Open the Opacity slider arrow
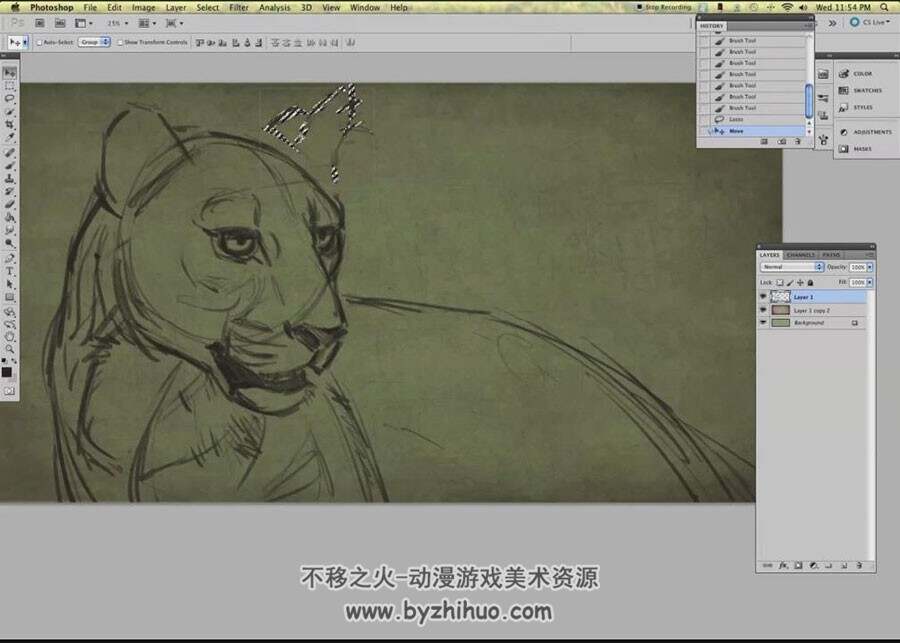Screen dimensions: 900x643 click(x=870, y=267)
